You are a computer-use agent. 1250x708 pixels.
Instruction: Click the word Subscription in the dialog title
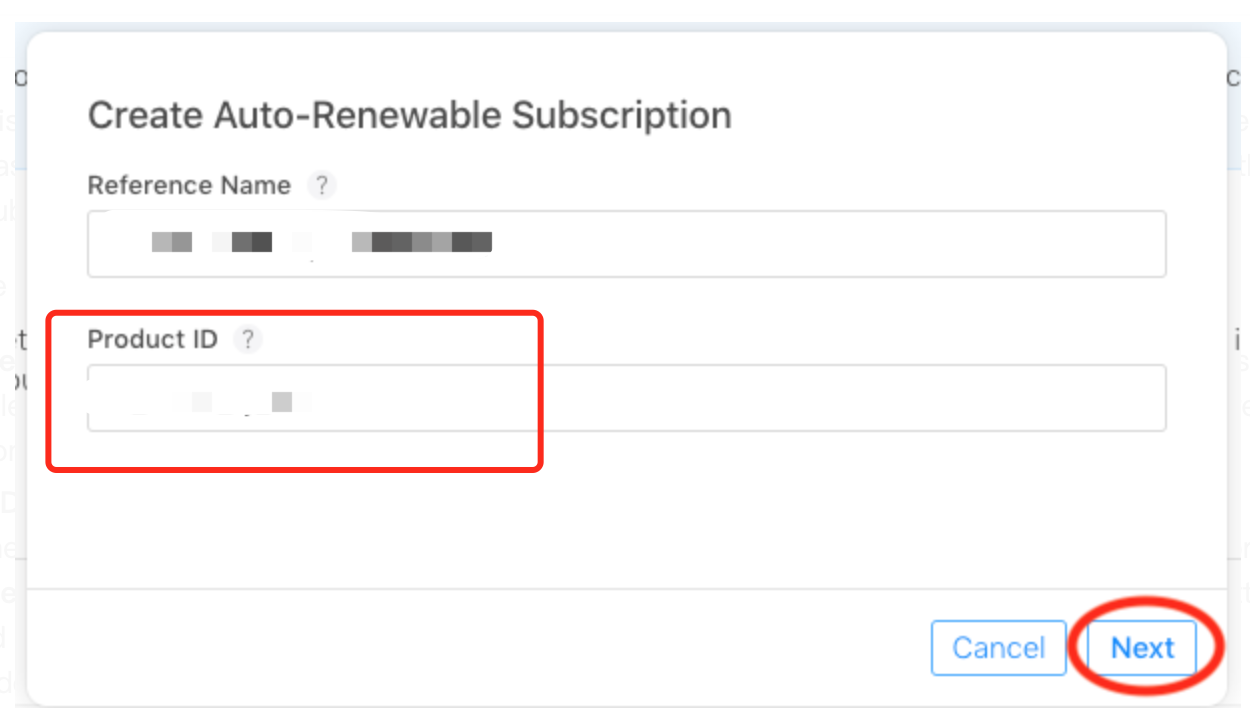click(x=621, y=115)
